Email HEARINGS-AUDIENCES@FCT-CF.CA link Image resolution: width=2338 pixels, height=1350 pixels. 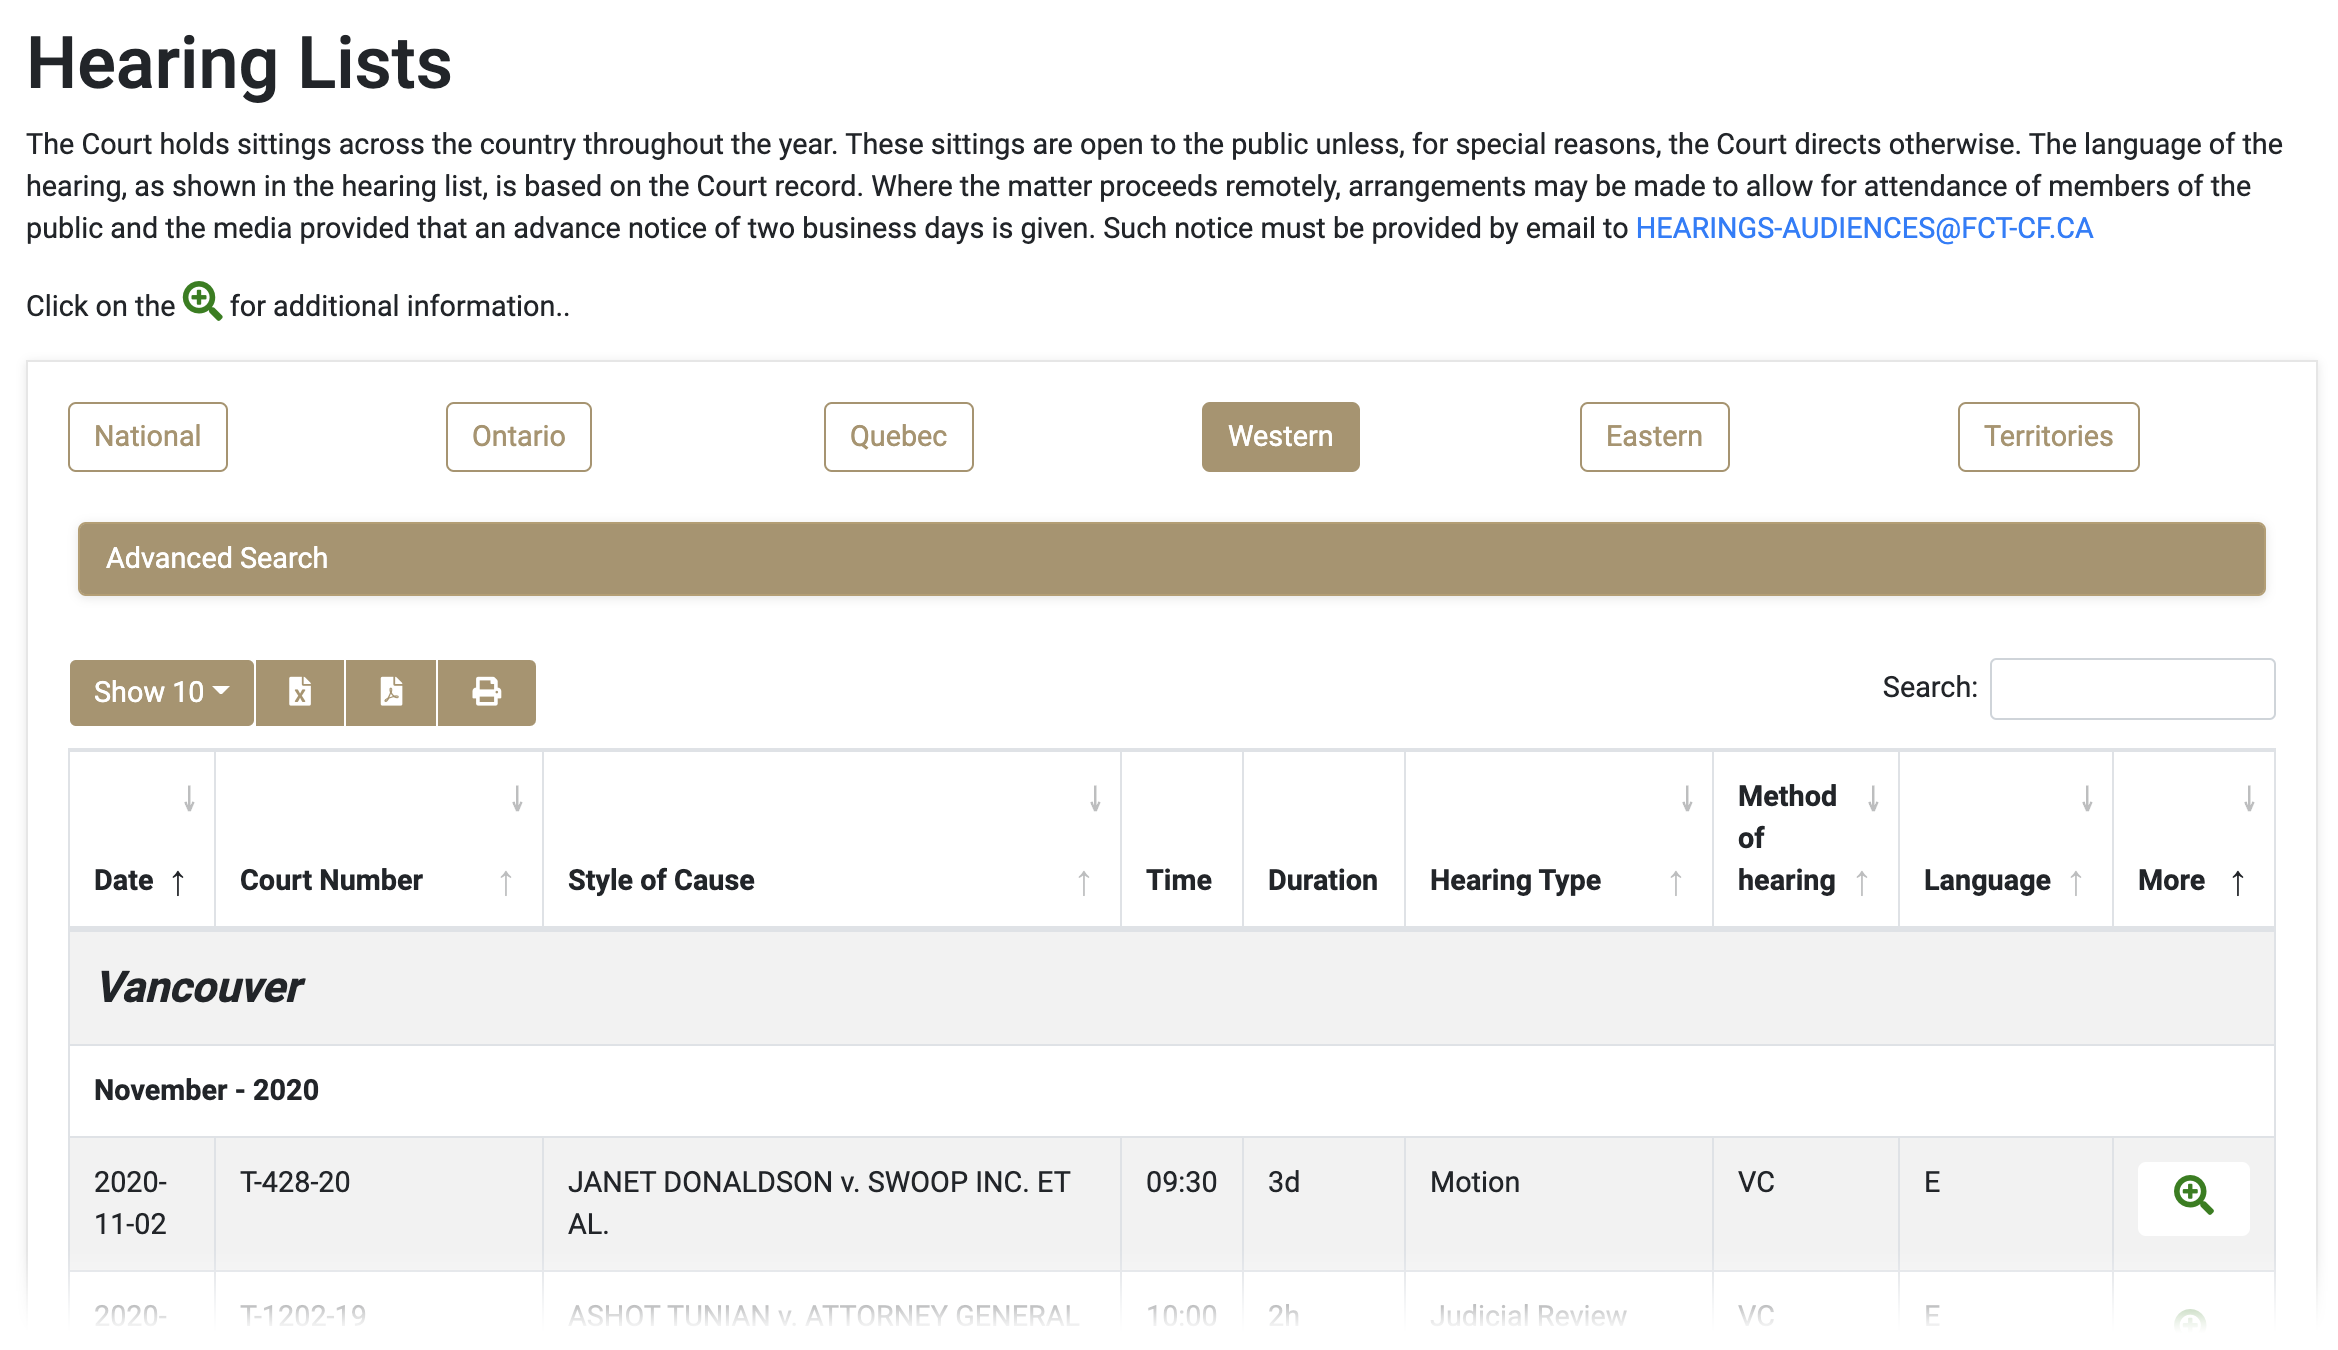(x=1864, y=228)
